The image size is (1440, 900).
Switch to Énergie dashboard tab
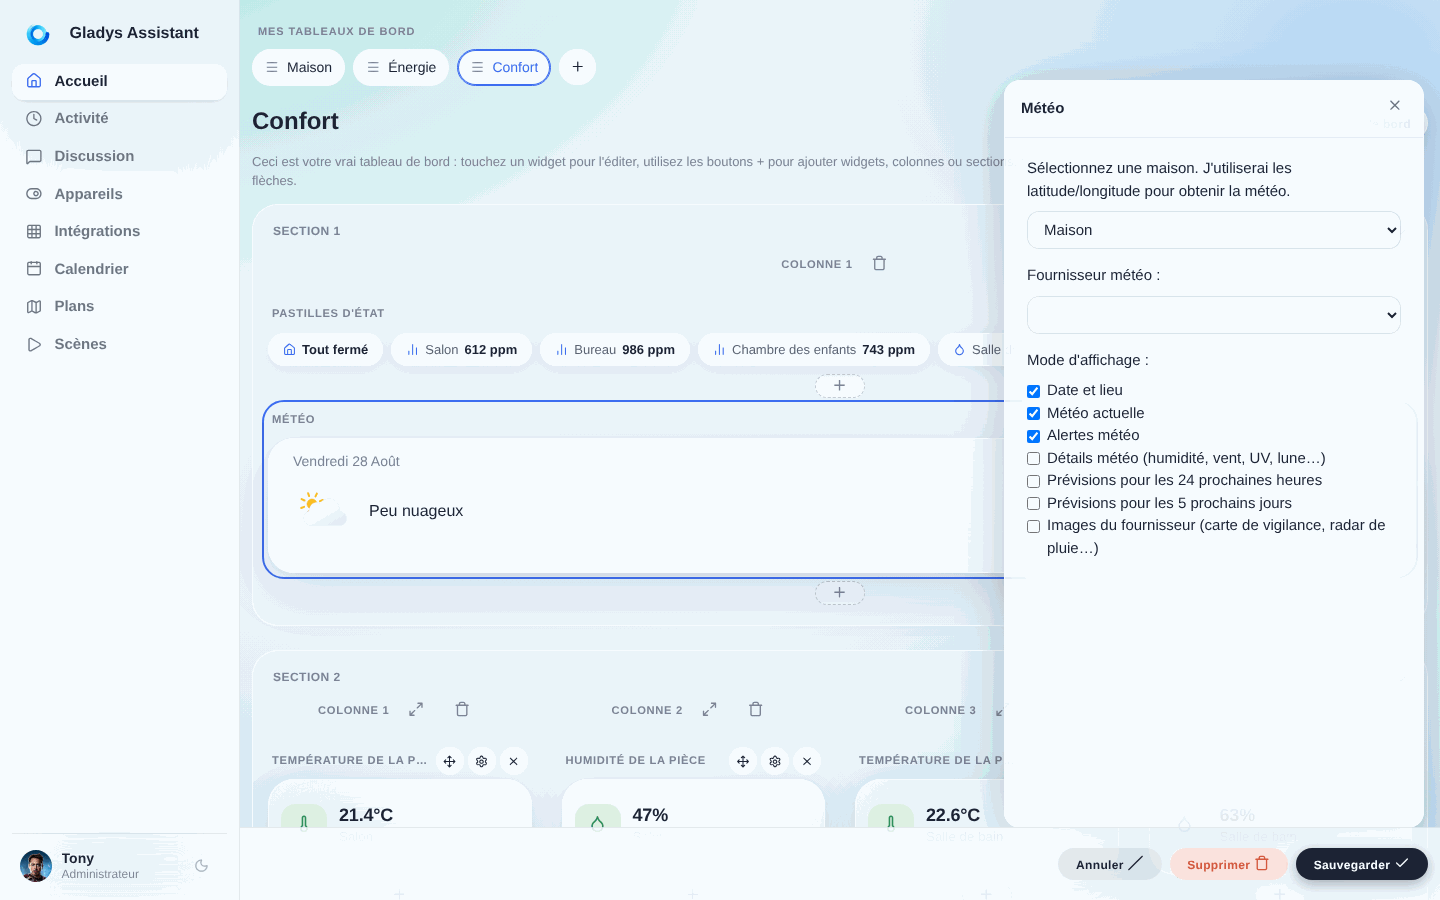[x=401, y=67]
